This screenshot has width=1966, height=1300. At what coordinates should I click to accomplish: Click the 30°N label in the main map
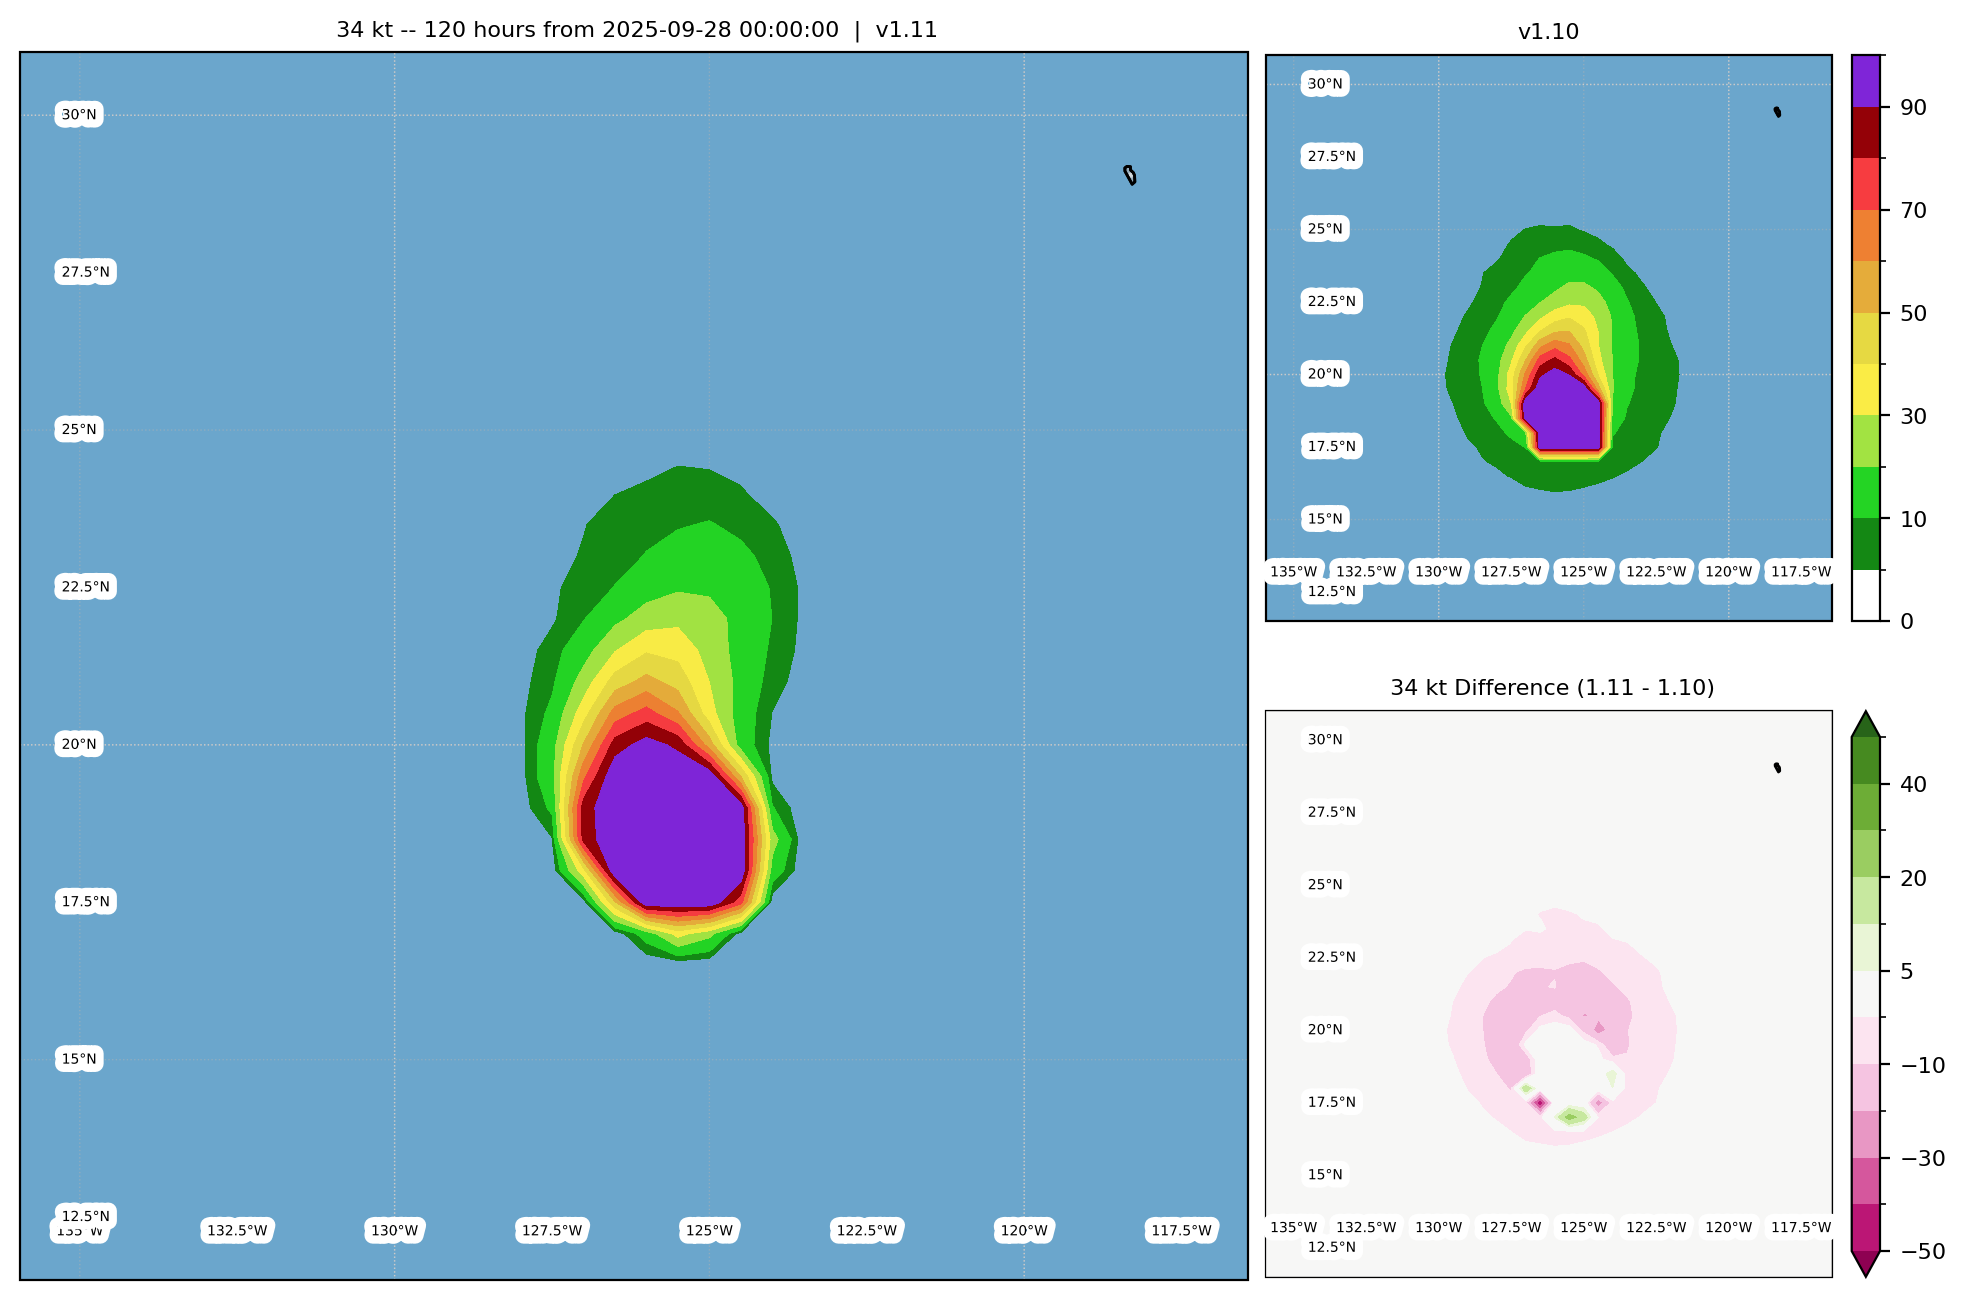(x=79, y=115)
